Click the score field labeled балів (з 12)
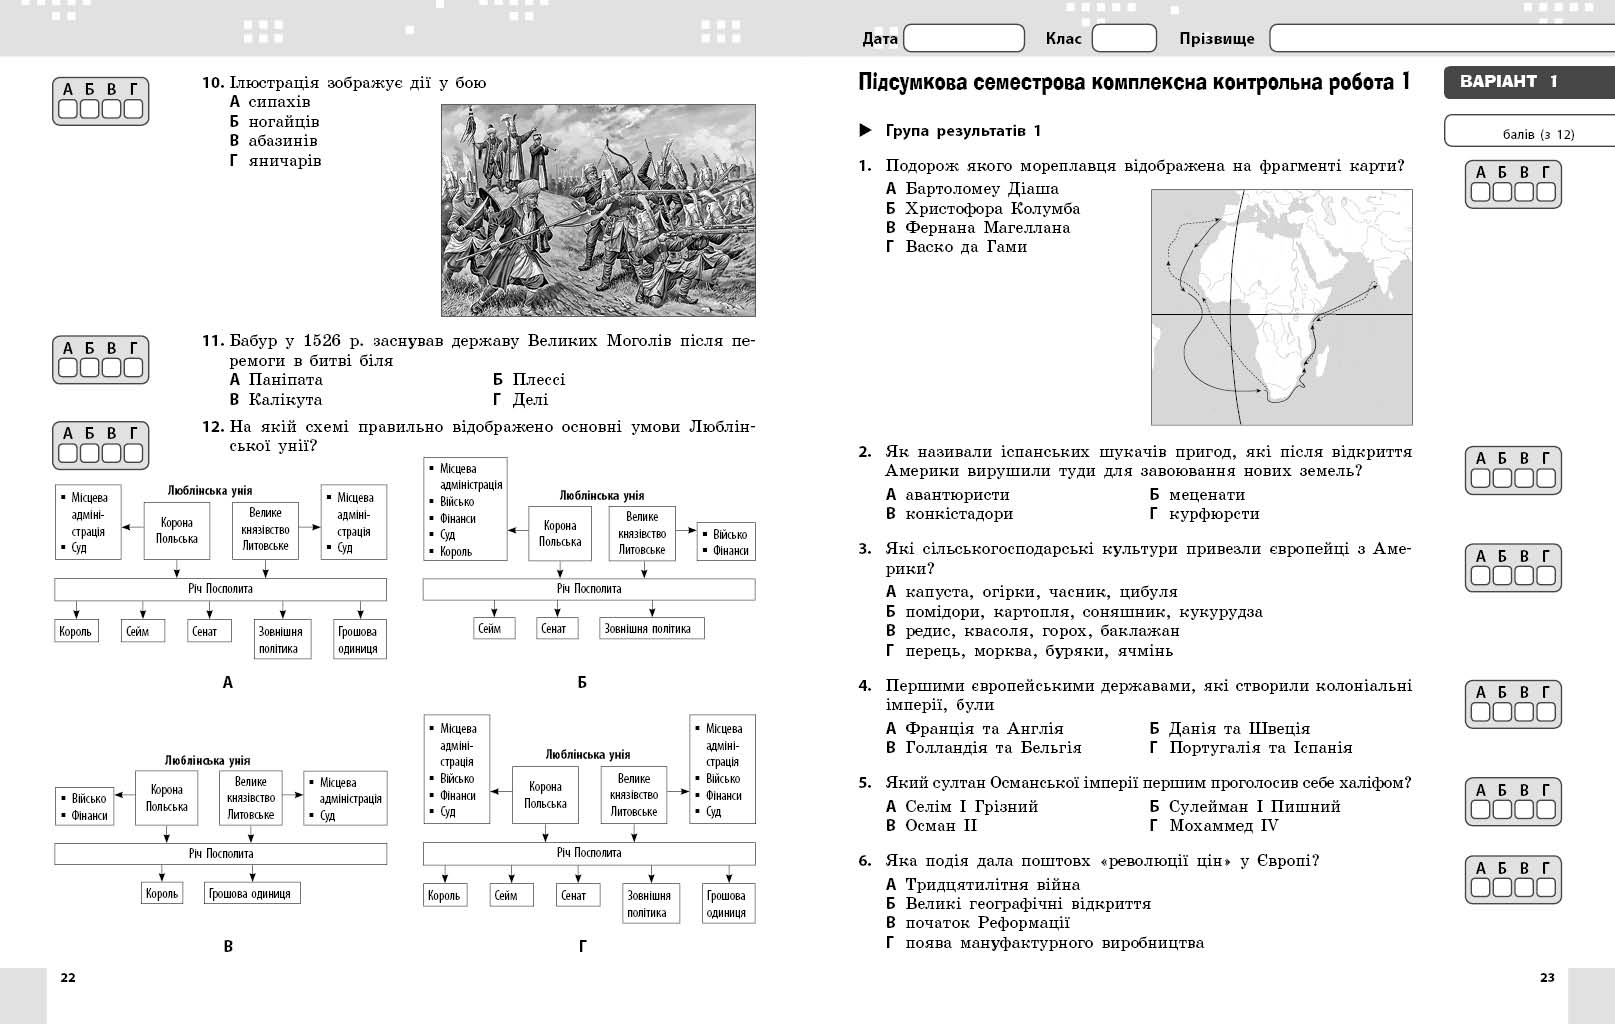1615x1024 pixels. pos(1528,131)
